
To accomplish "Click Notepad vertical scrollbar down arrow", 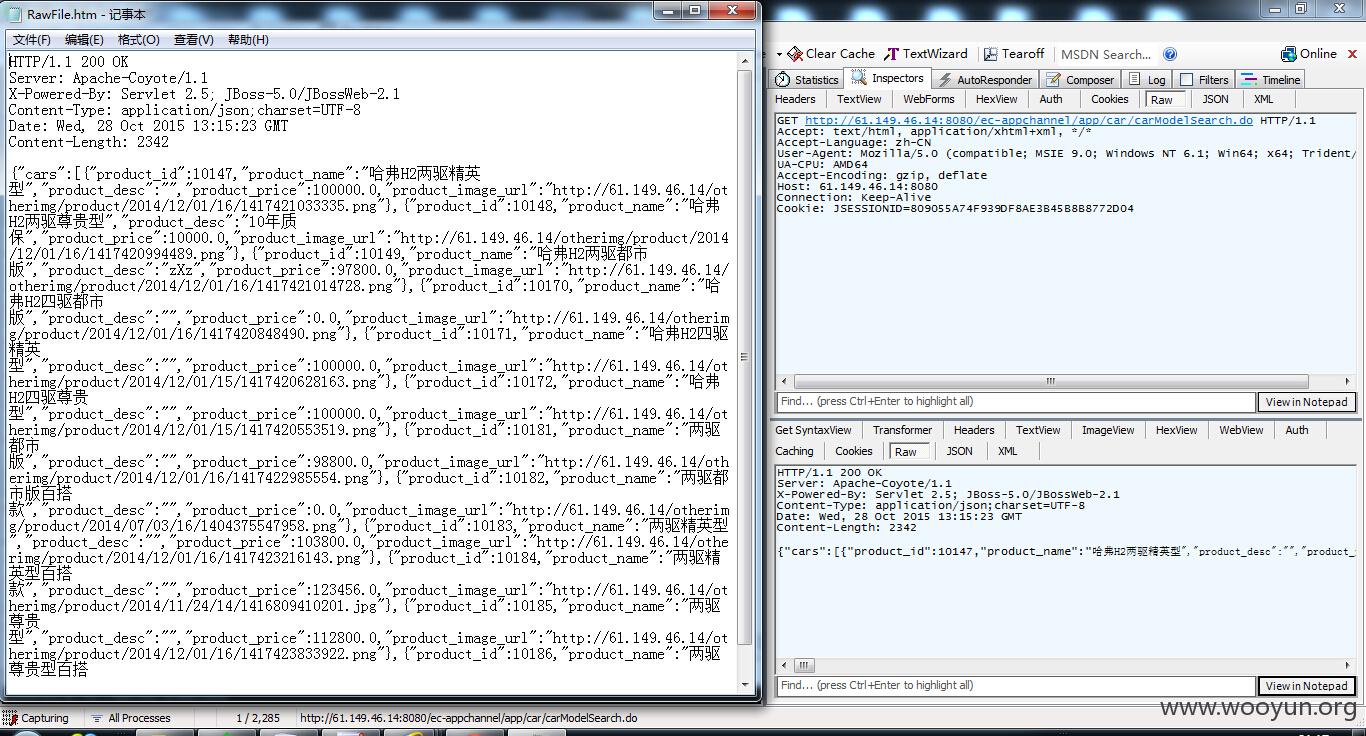I will [745, 685].
